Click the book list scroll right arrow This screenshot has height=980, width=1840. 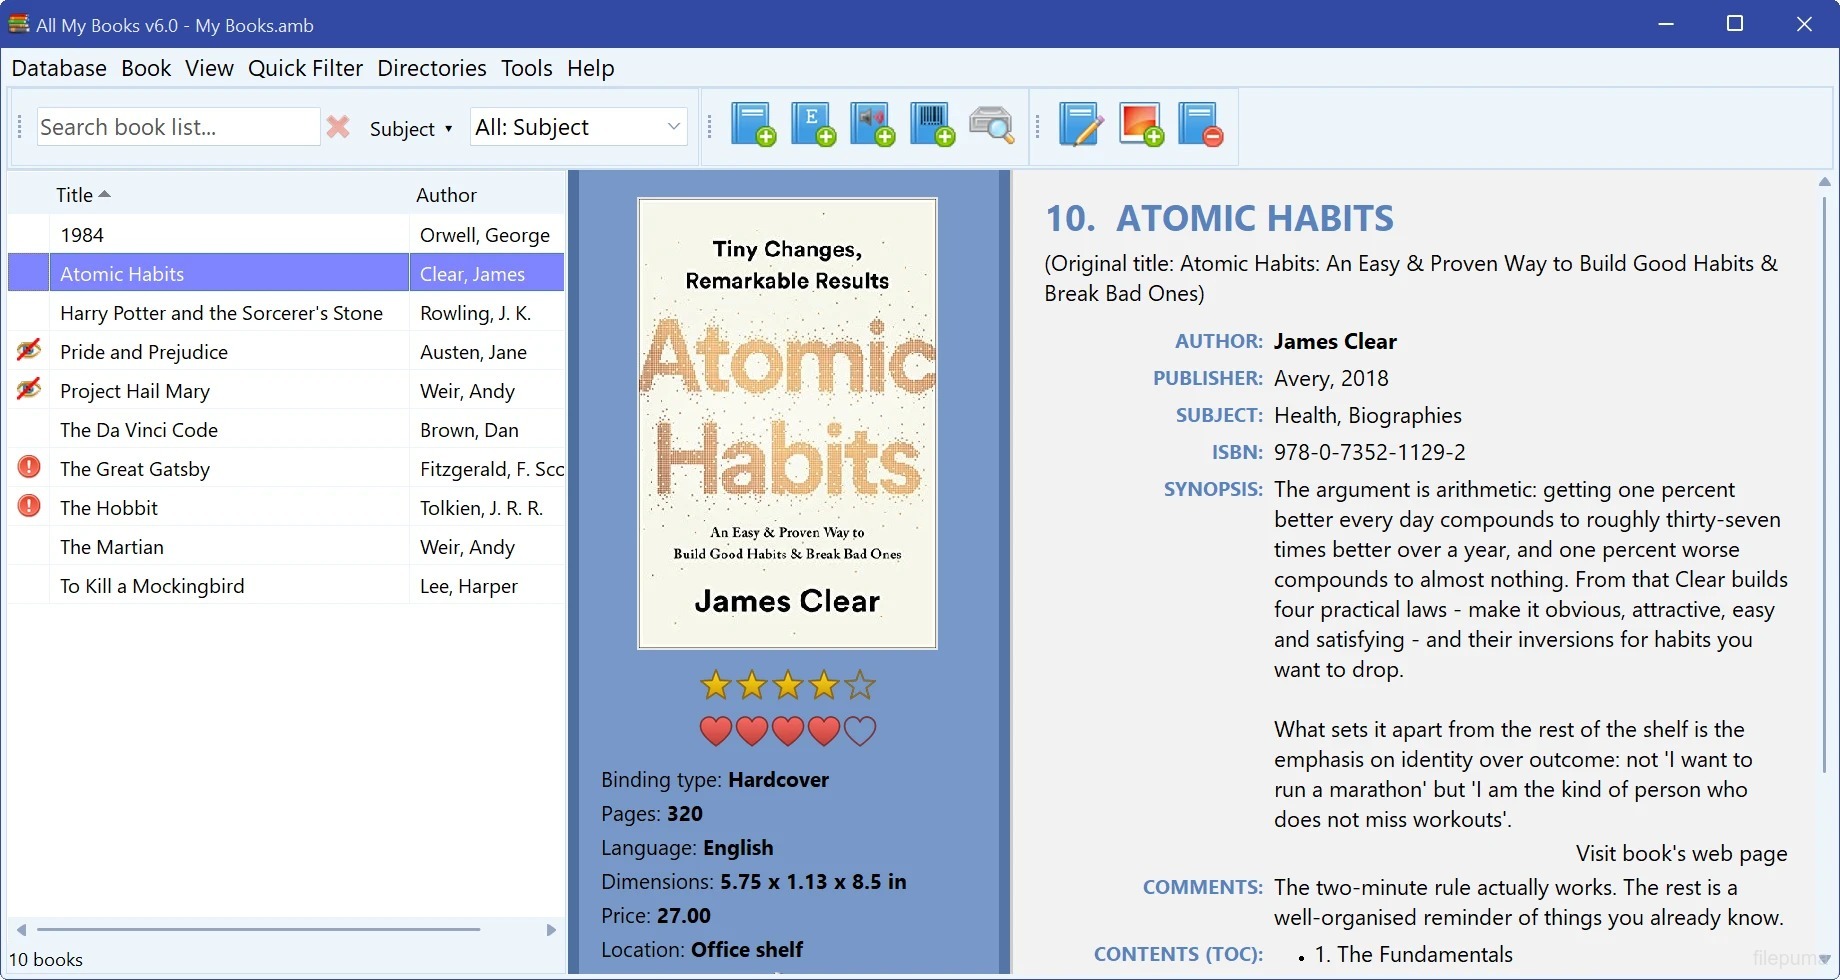pos(551,930)
